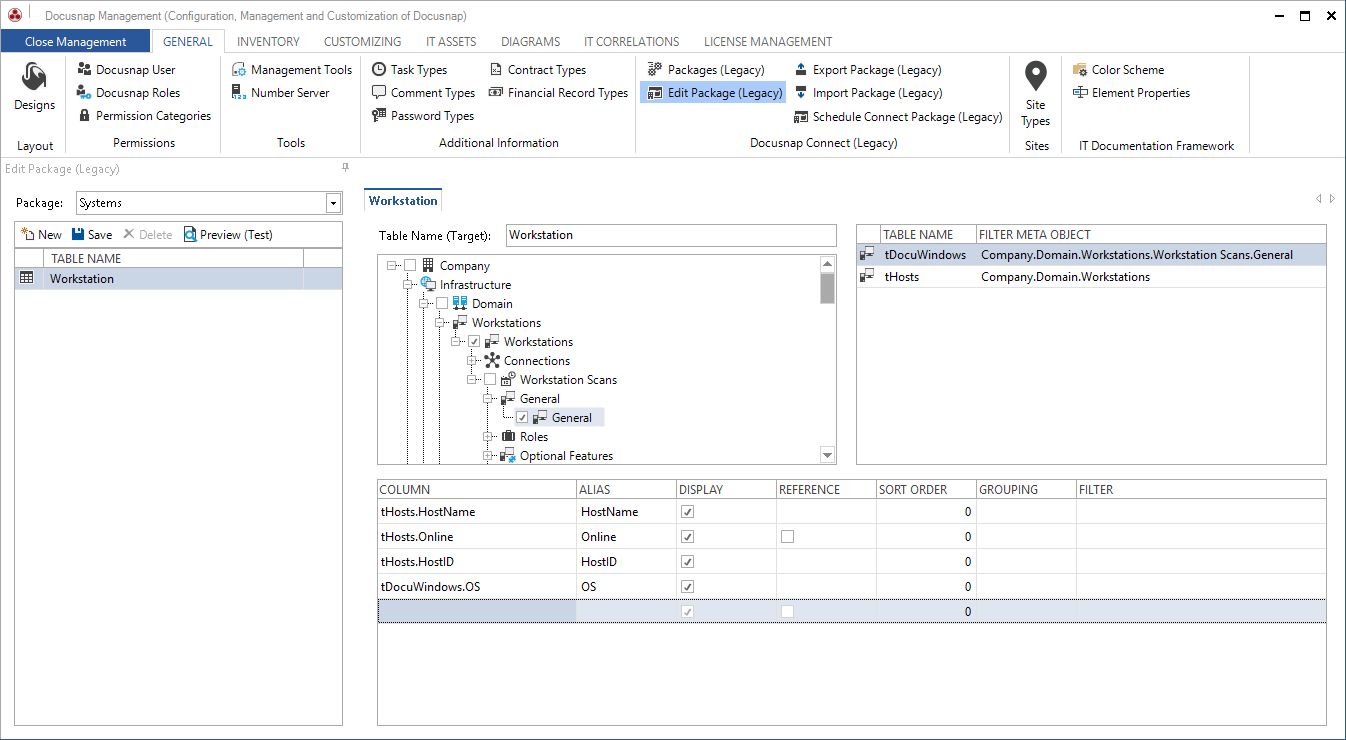Switch to the IT ASSETS tab
Screen dimensions: 1346x740
[451, 42]
